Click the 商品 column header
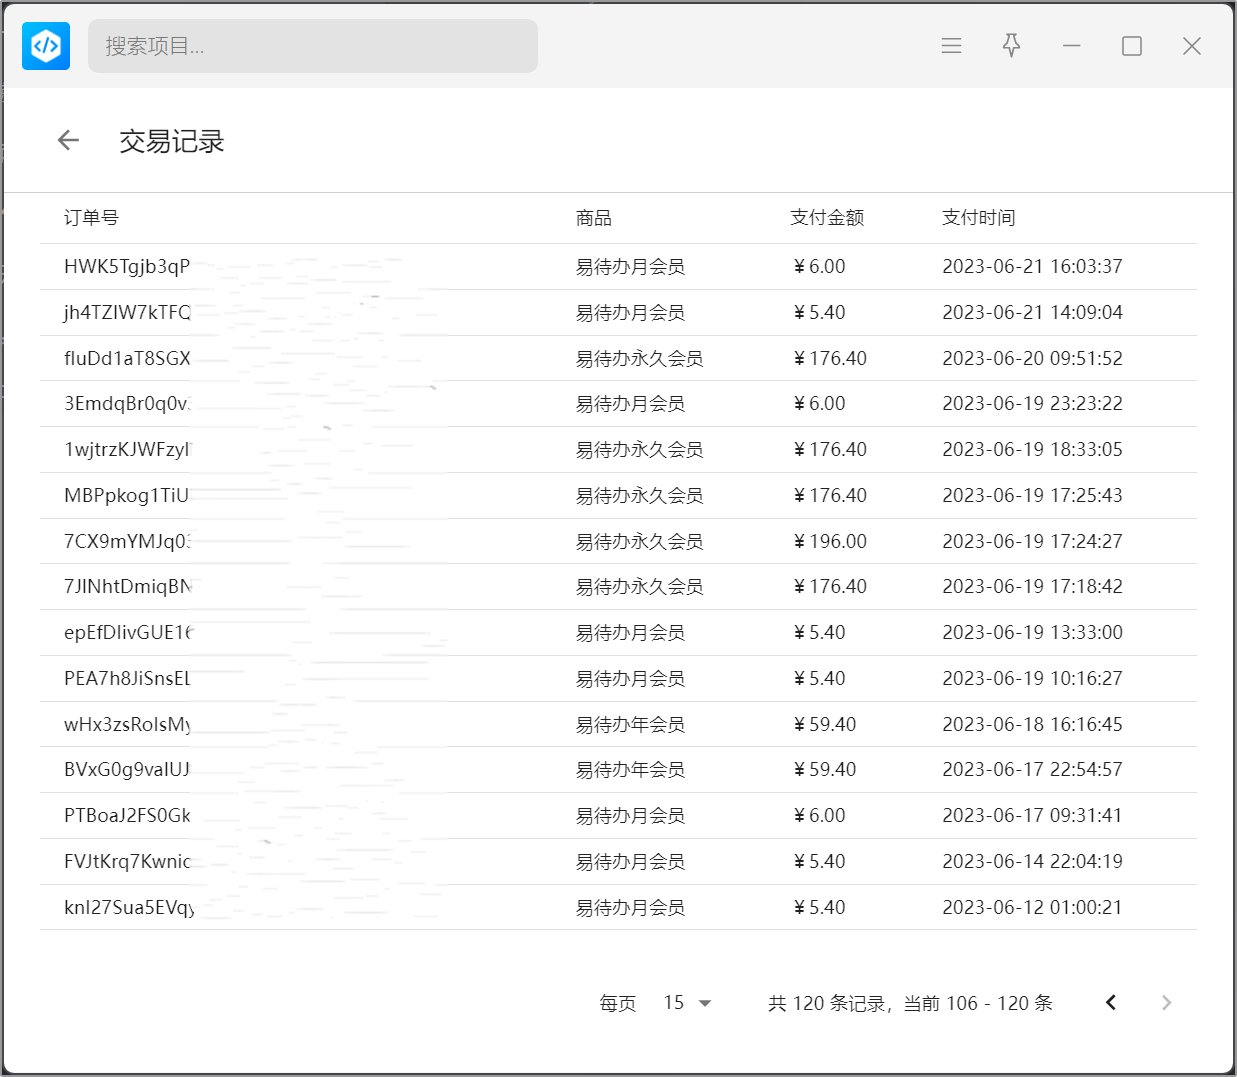 coord(594,217)
